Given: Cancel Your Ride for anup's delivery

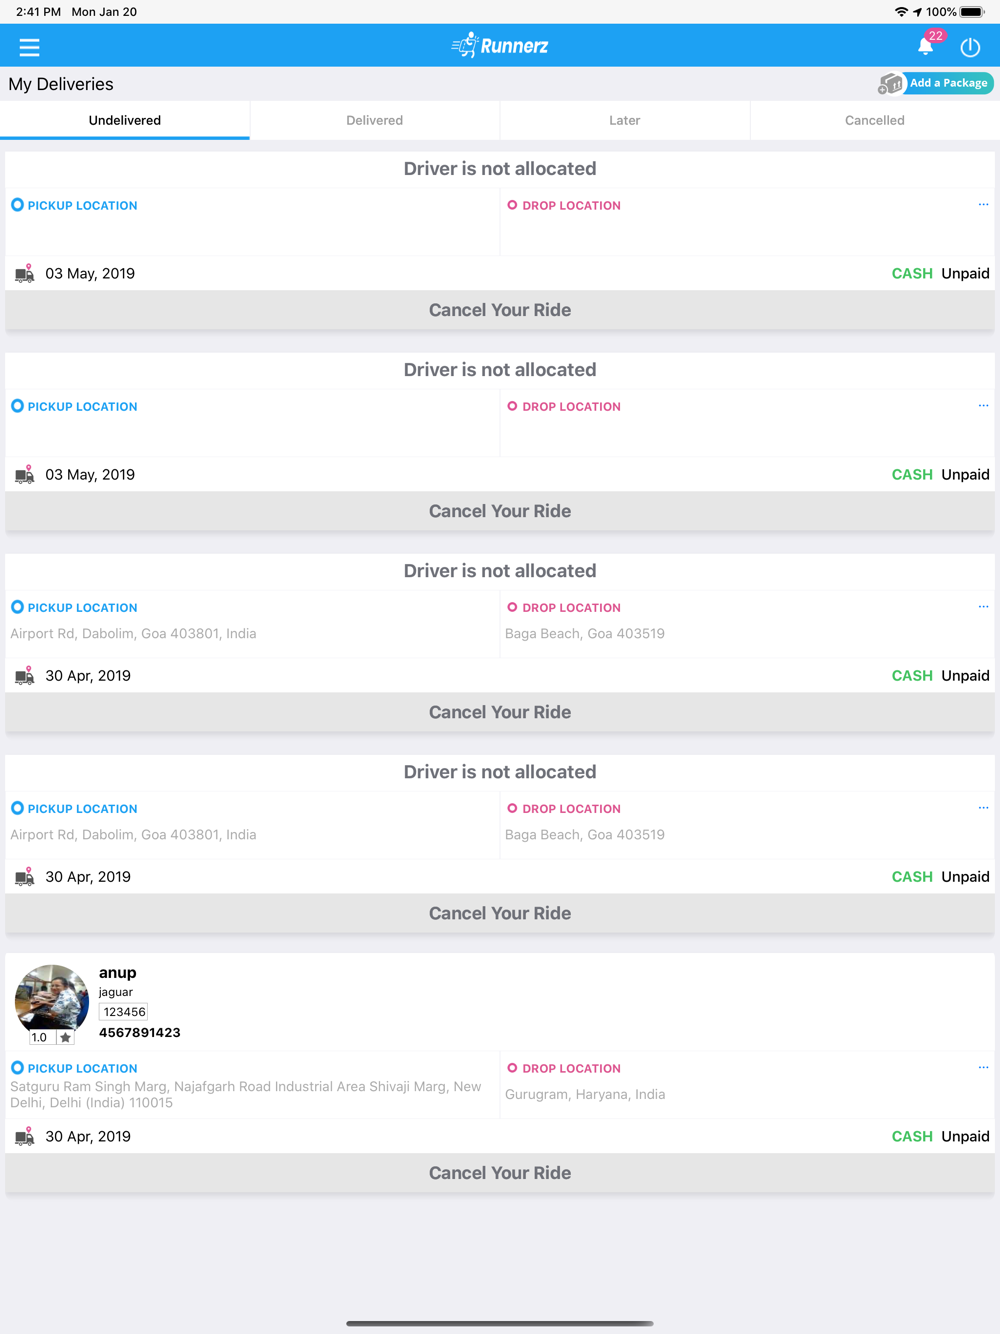Looking at the screenshot, I should click(x=500, y=1173).
